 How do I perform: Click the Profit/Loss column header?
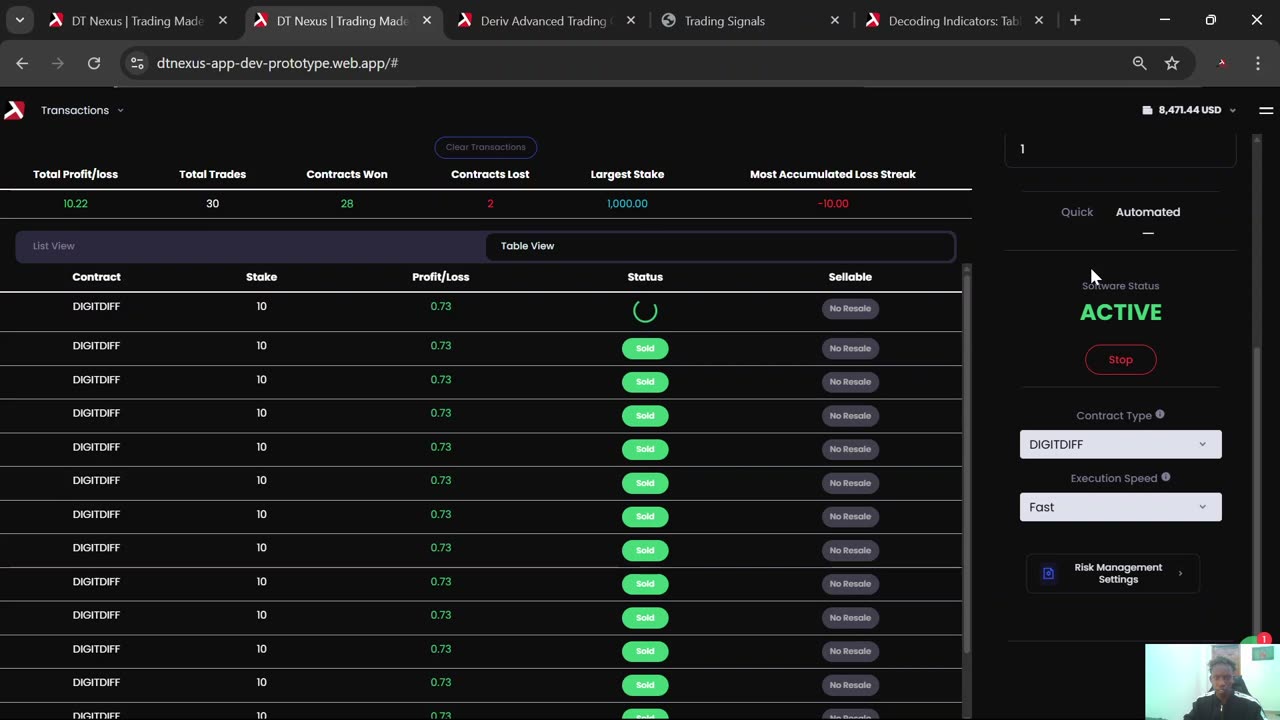coord(441,277)
